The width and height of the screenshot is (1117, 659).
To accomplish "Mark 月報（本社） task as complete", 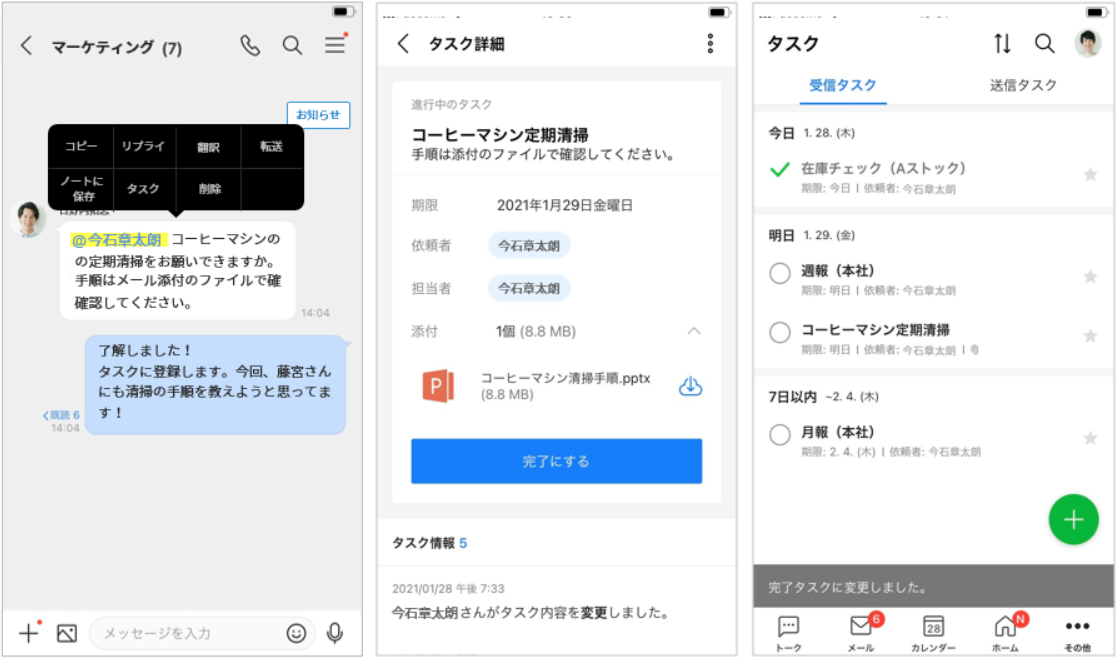I will (780, 435).
